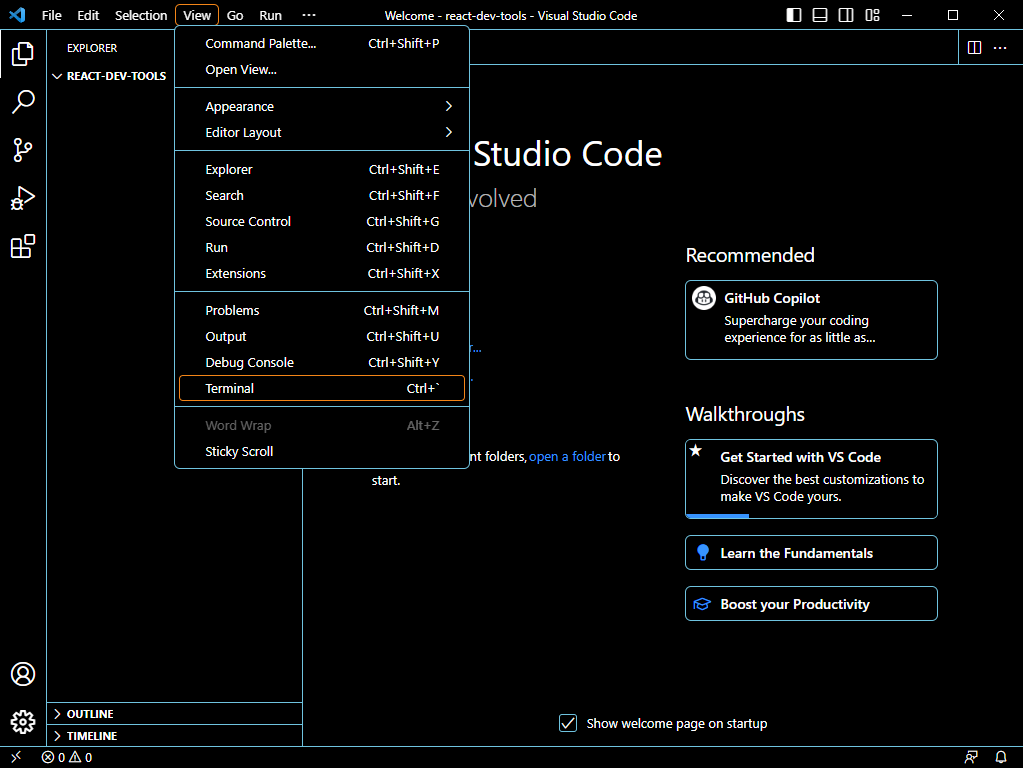Open errors and warnings status indicator

[67, 758]
